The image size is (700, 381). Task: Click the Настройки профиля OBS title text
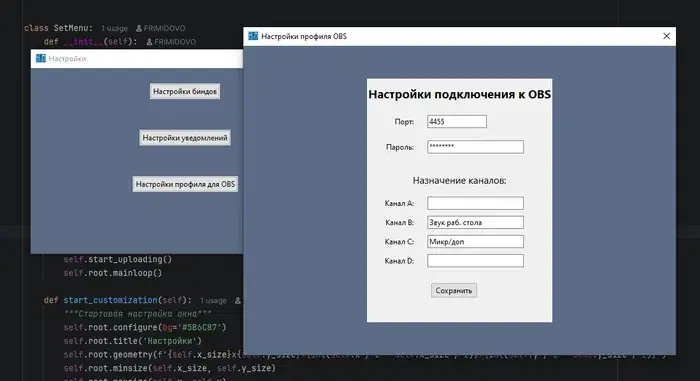[x=304, y=36]
